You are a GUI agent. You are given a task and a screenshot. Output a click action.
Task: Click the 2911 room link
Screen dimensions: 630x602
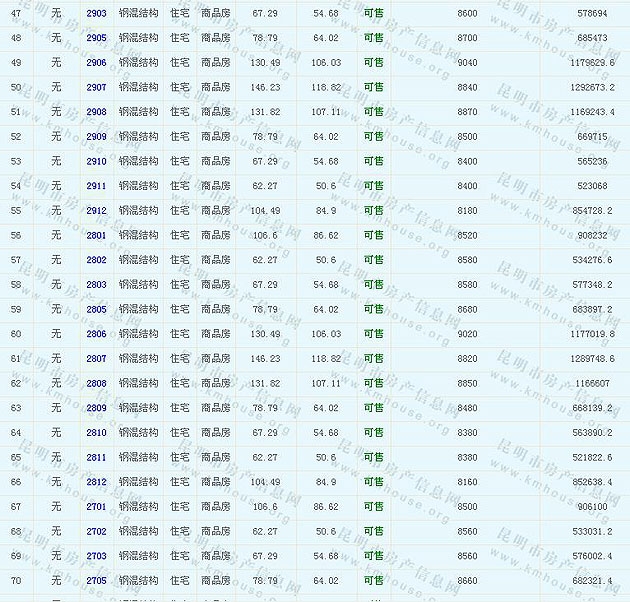[96, 186]
